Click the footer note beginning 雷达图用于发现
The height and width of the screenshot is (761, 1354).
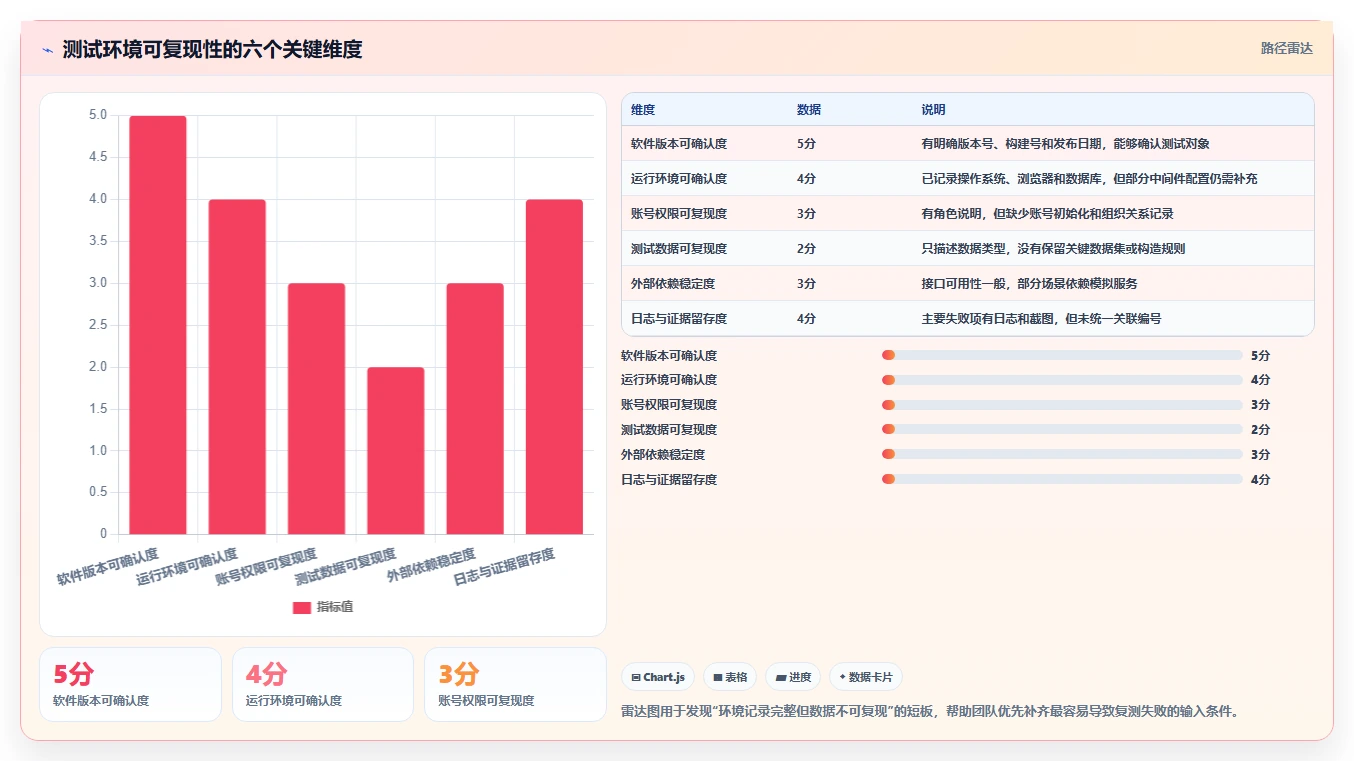[x=930, y=712]
